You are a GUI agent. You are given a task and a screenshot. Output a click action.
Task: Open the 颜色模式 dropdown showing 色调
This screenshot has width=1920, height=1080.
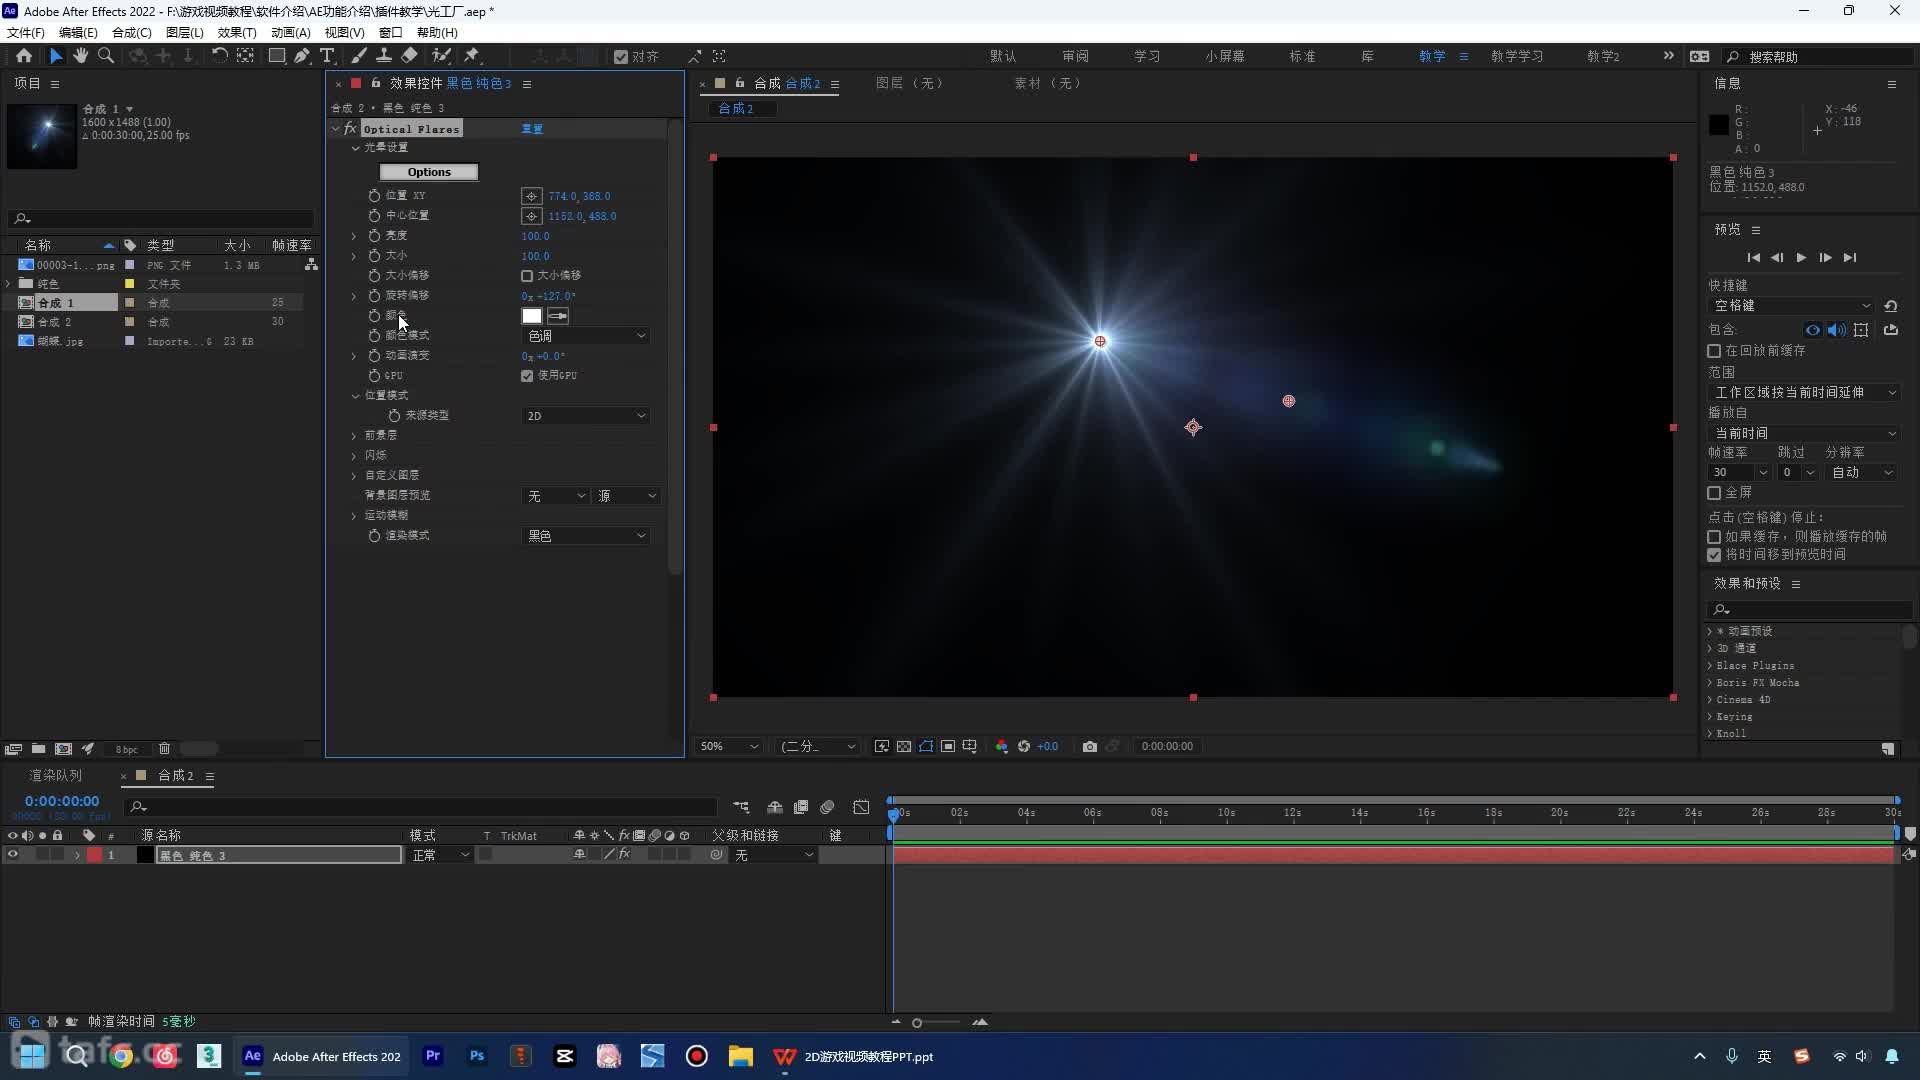coord(586,336)
